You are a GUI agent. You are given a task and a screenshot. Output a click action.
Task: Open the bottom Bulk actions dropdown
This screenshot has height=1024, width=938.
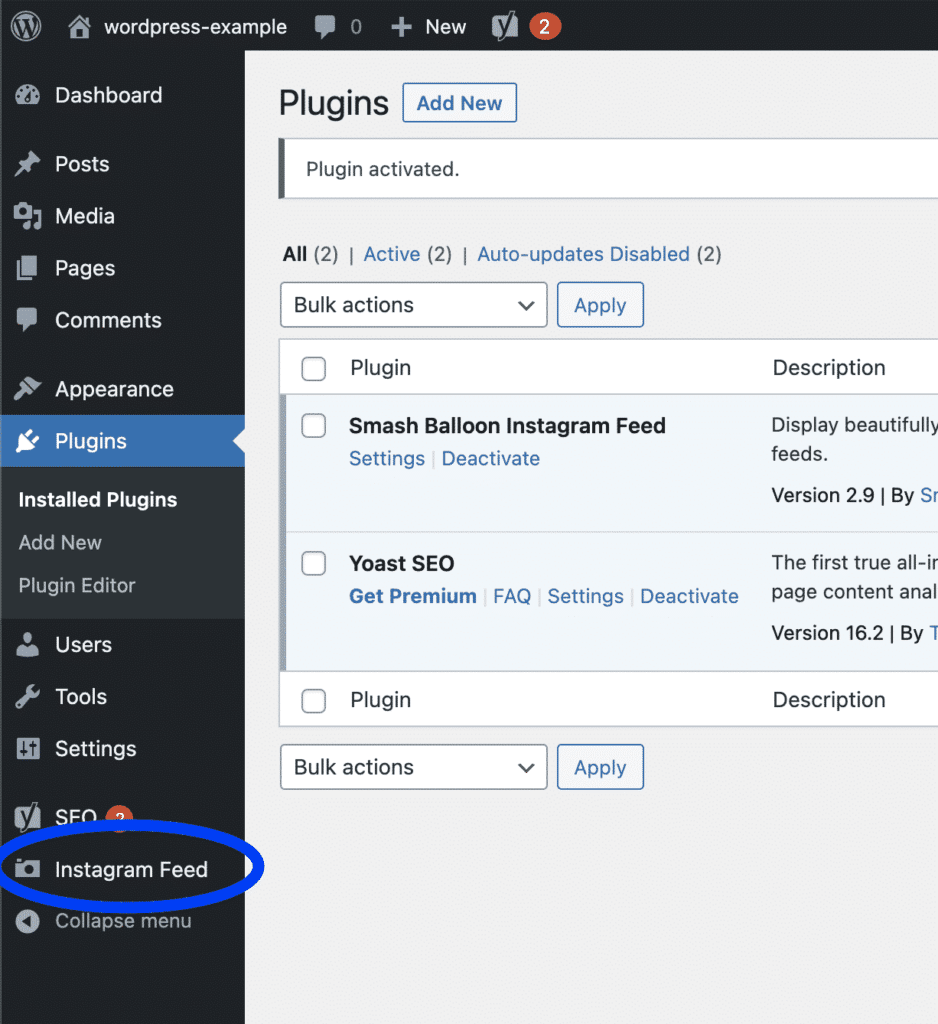pyautogui.click(x=413, y=767)
